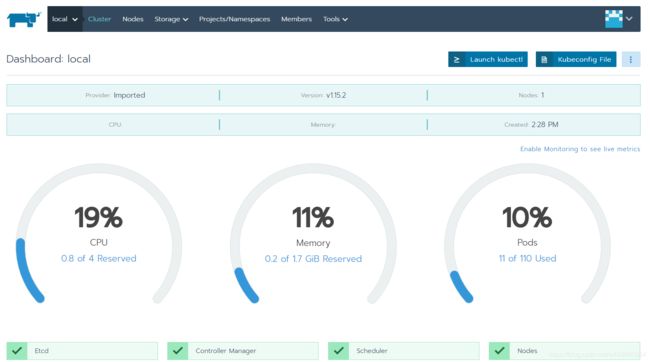Click the terminal icon on Launch kubectl
Screen dimensions: 650x362
(x=456, y=59)
